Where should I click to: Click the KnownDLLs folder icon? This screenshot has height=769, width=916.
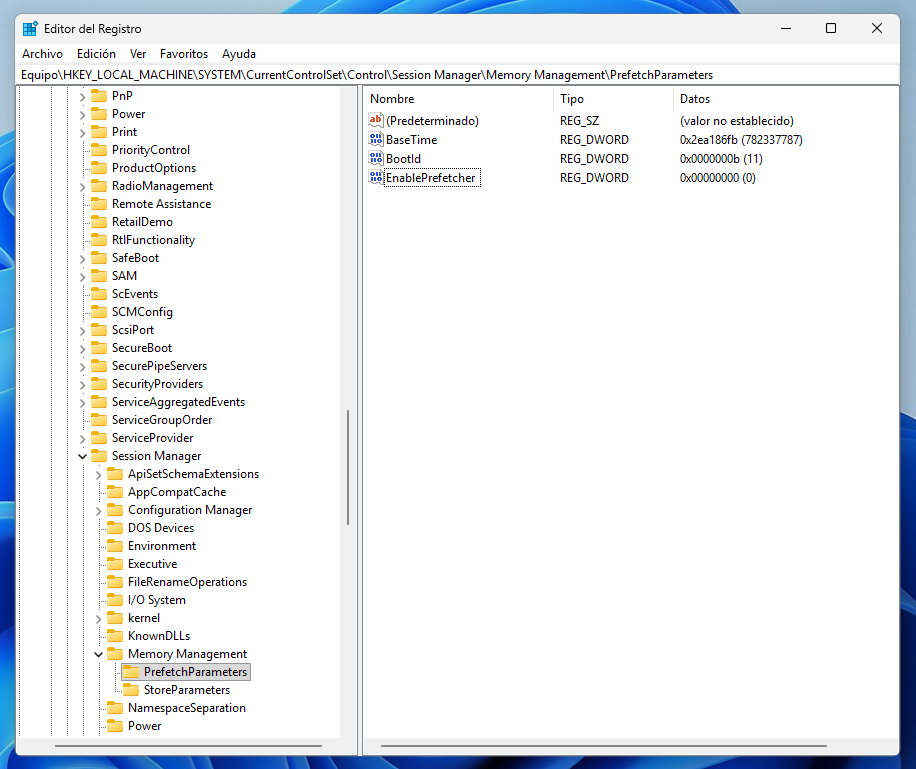coord(115,636)
